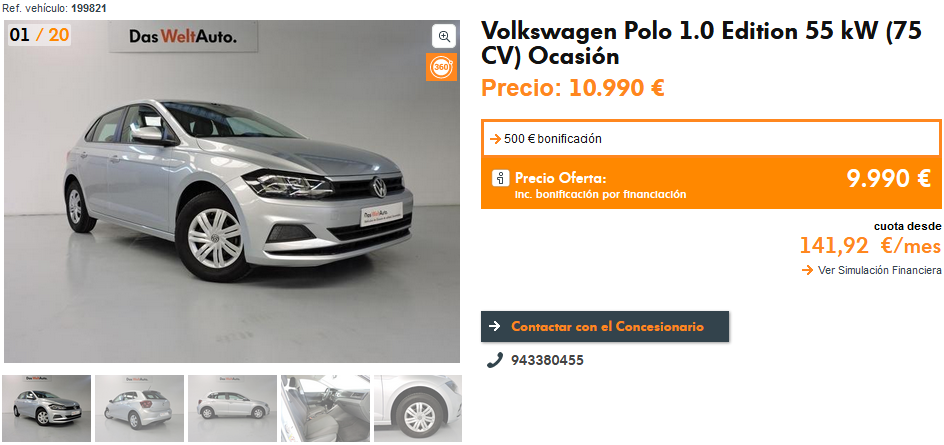The image size is (944, 445).
Task: Launch the 360 degree view icon
Action: (441, 67)
